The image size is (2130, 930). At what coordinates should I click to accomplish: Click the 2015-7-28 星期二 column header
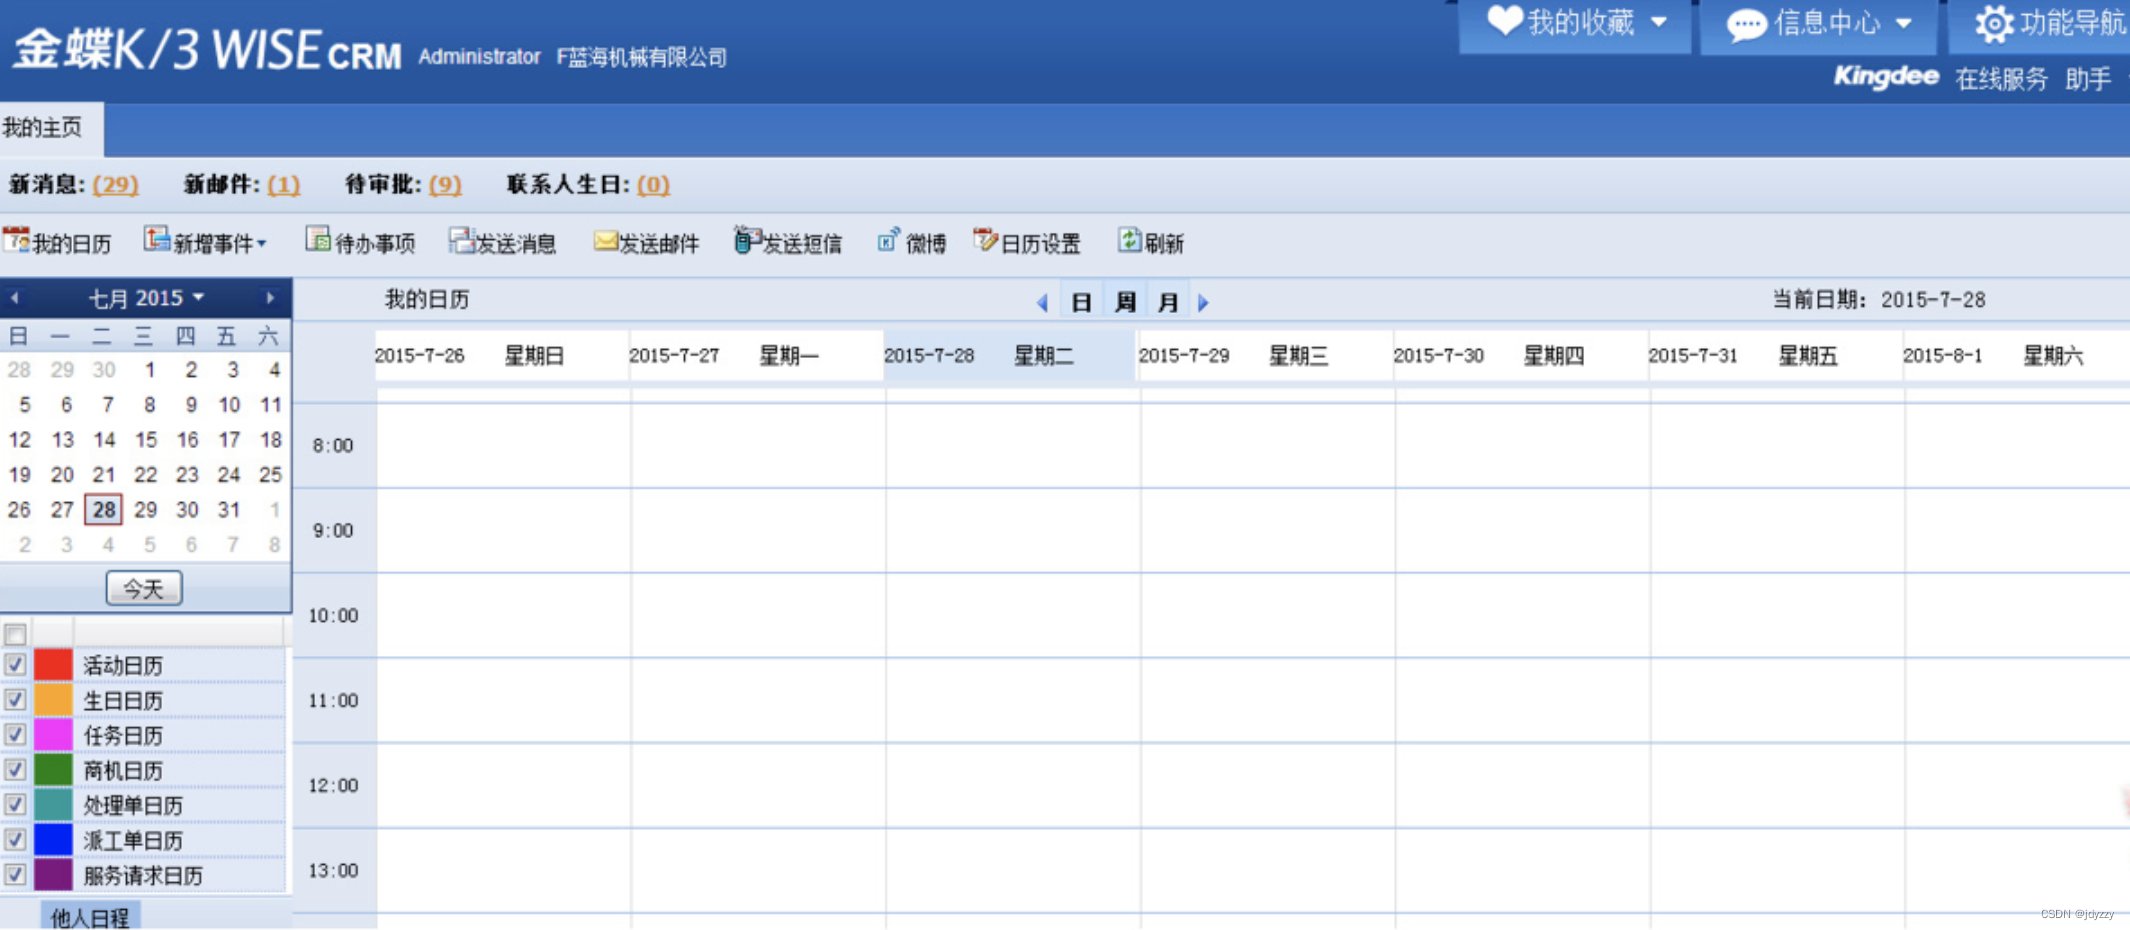click(1009, 356)
